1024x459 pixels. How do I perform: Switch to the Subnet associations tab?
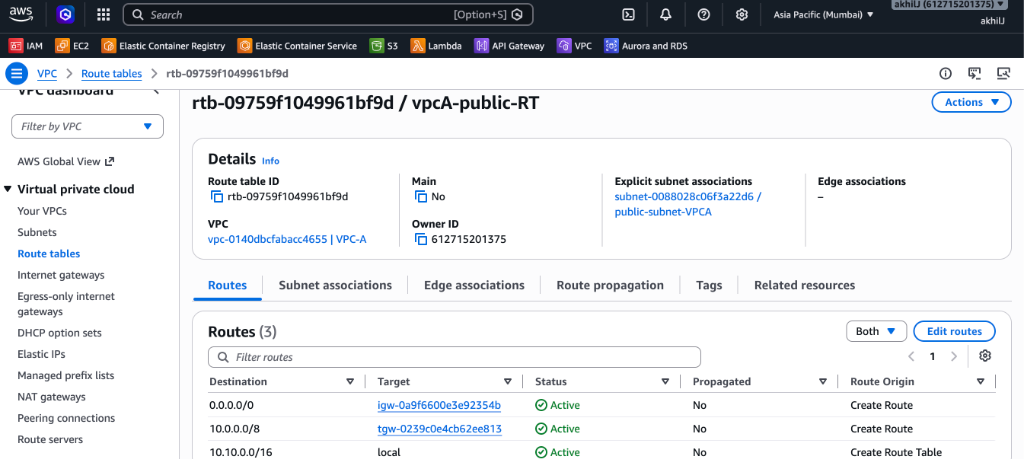[335, 285]
